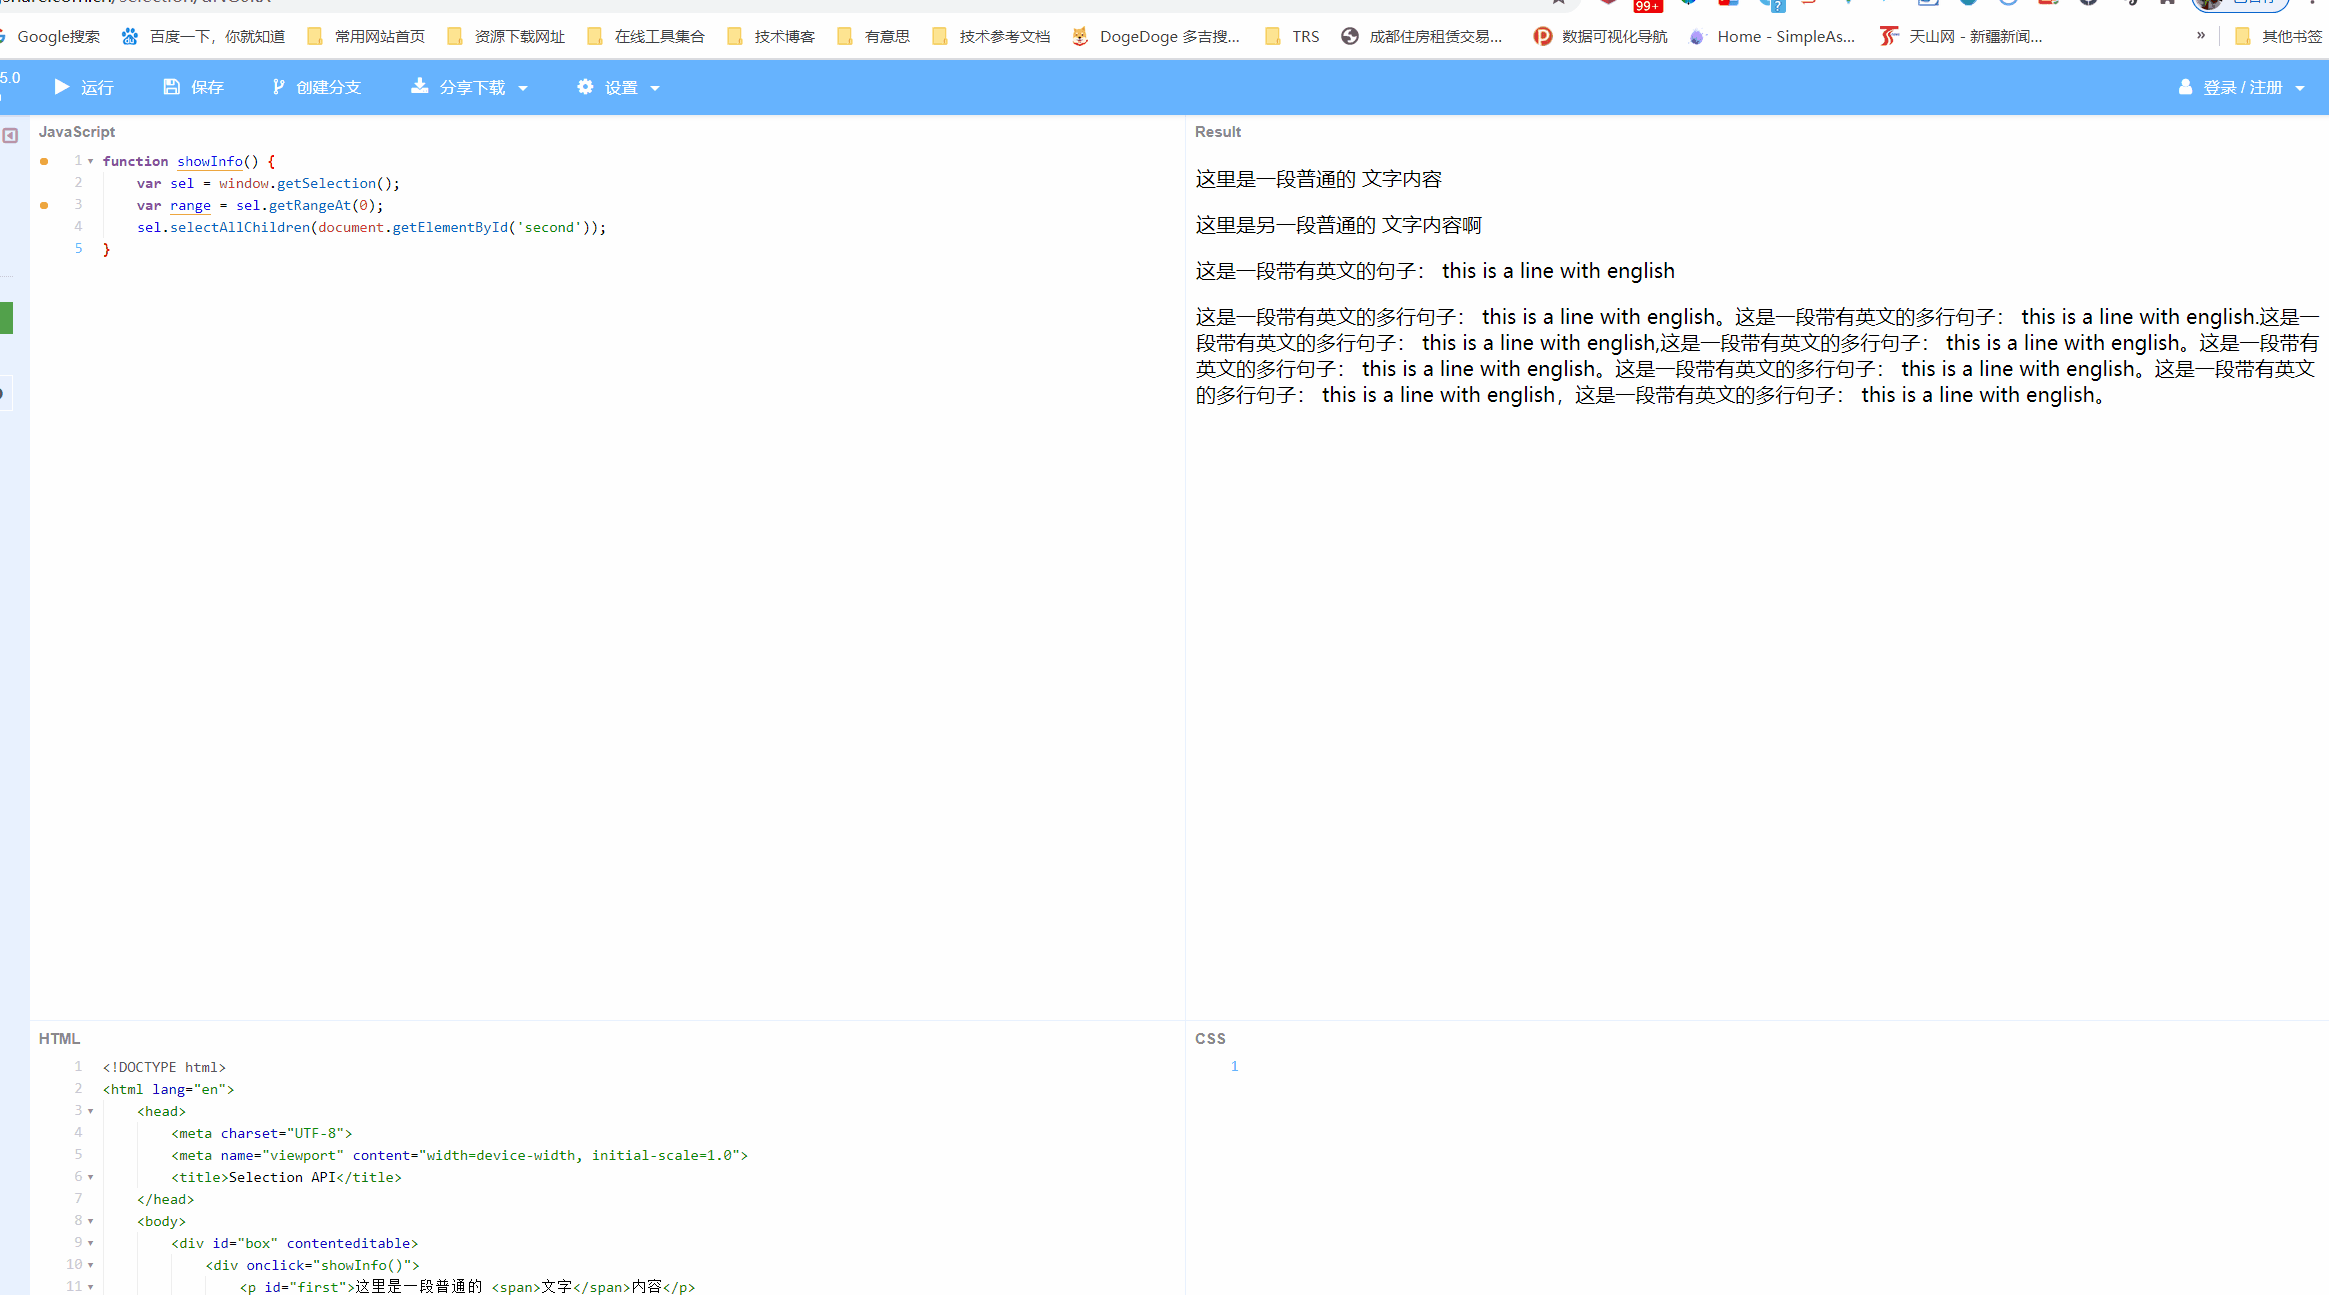The image size is (2329, 1295).
Task: Click the Result panel label
Action: [1218, 132]
